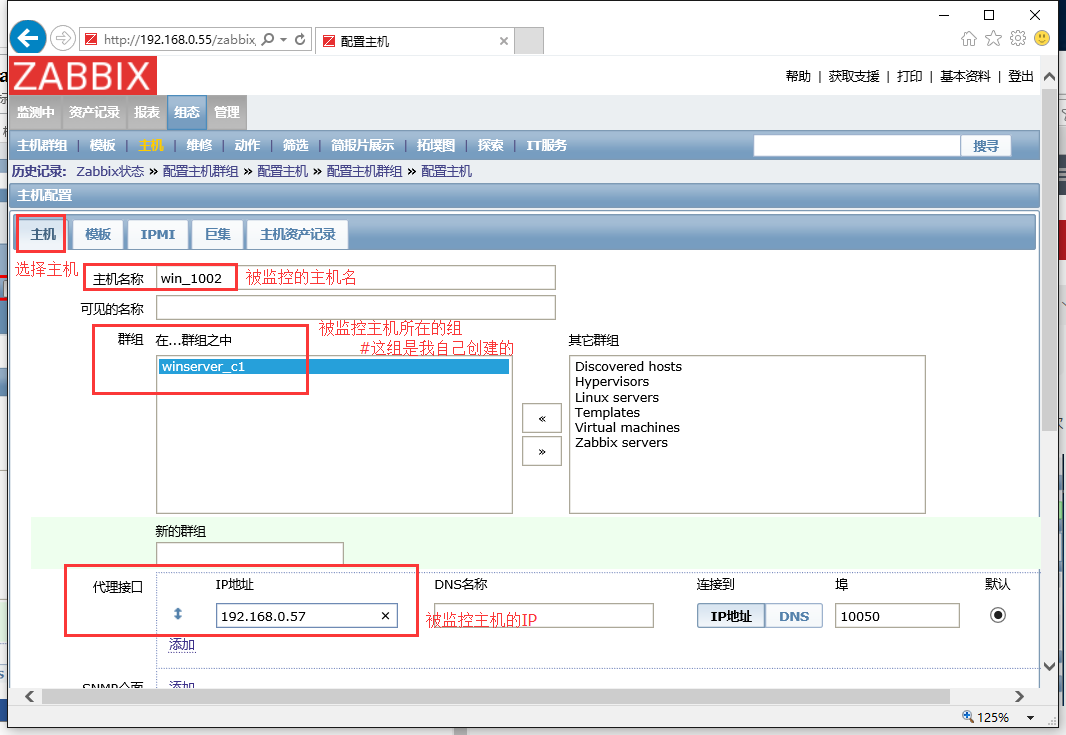Screen dimensions: 1066x735
Task: Open a new blank browser tab
Action: 529,41
